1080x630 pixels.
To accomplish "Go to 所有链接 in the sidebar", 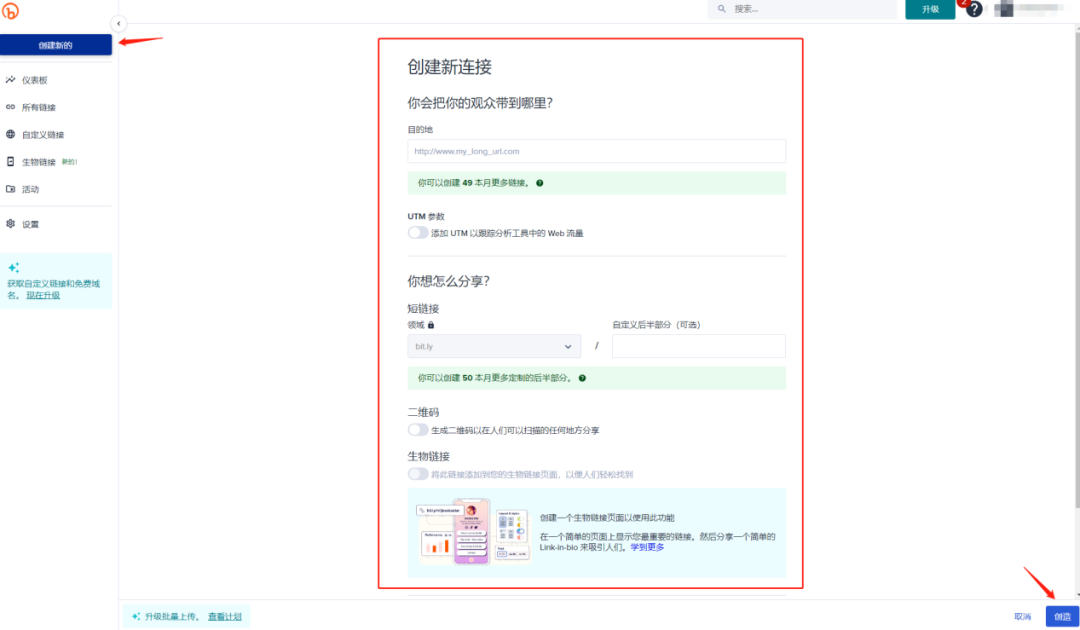I will 38,107.
